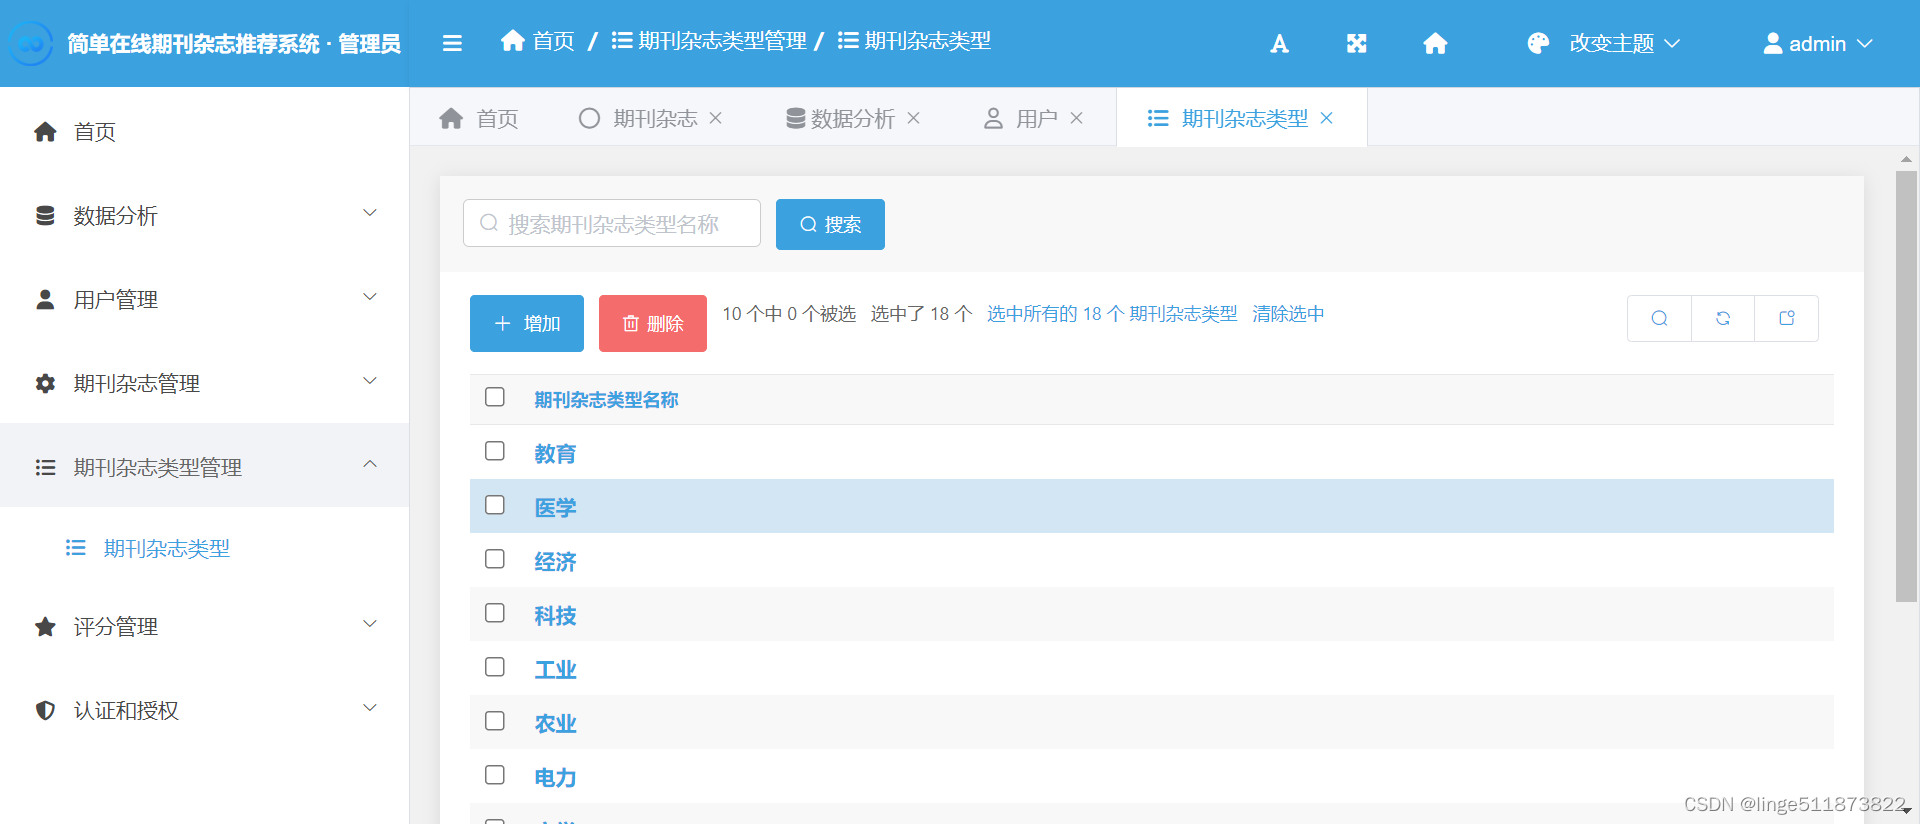Click the breadcrumb 期刊杂志类型管理 text
Viewport: 1920px width, 824px height.
(x=722, y=40)
